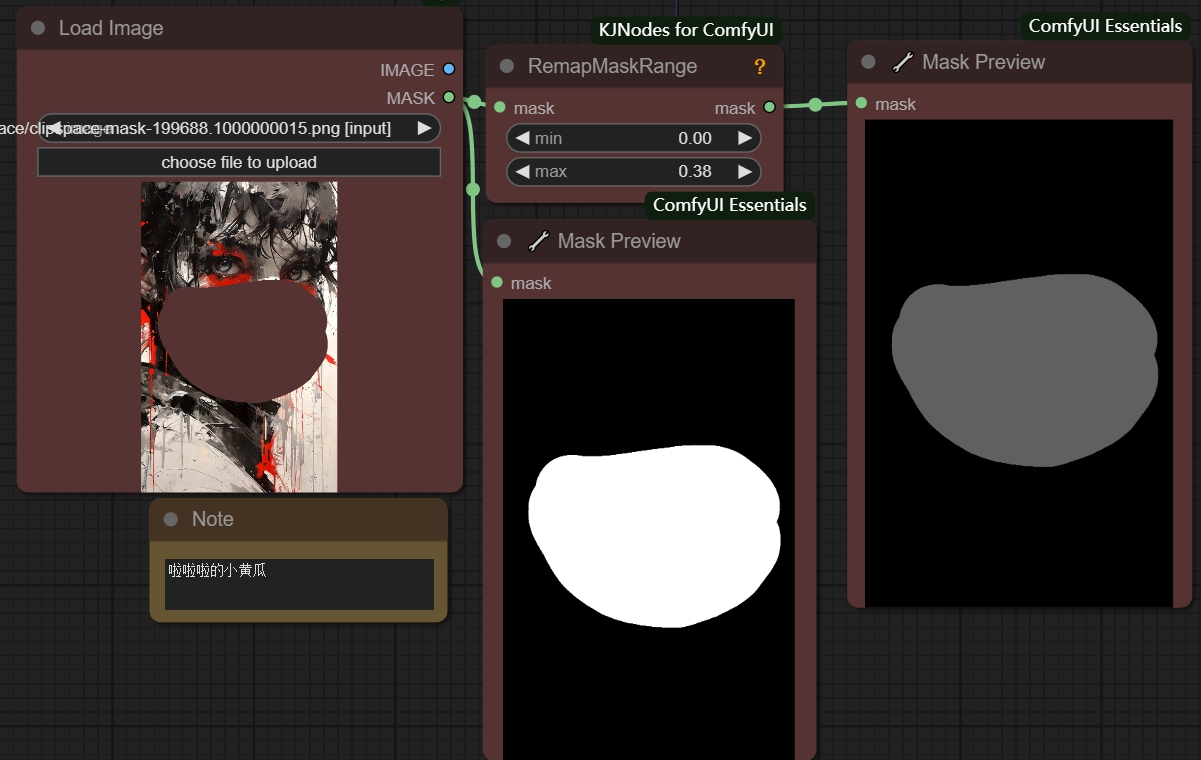The height and width of the screenshot is (760, 1201).
Task: Collapse the Note node via its dot
Action: pyautogui.click(x=170, y=519)
